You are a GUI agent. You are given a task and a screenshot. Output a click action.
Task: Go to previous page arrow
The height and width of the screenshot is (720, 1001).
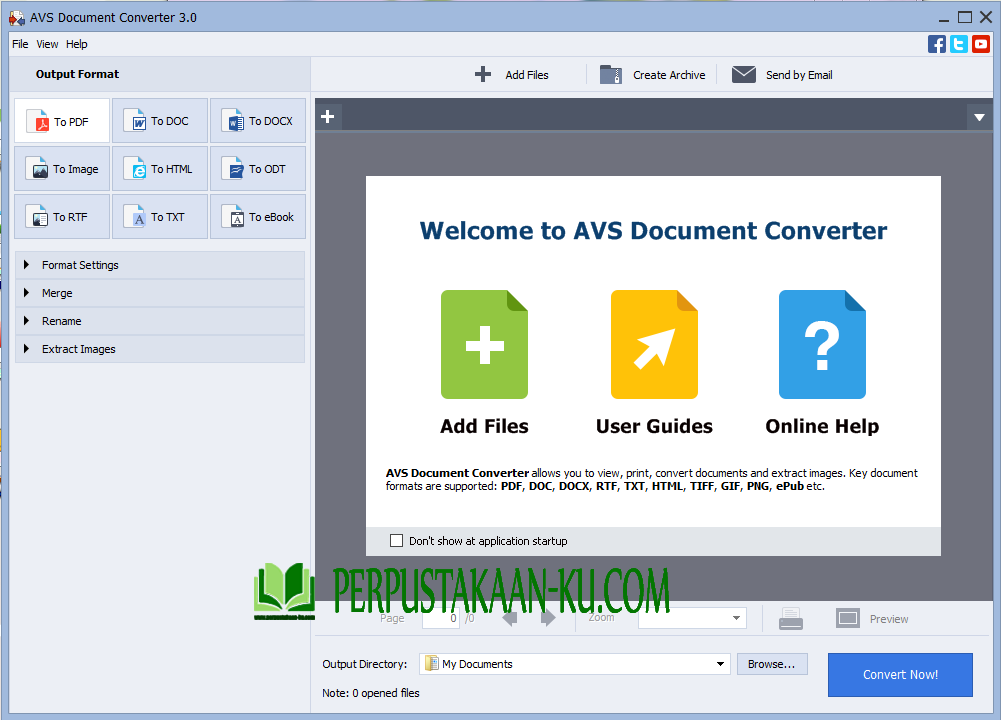click(509, 618)
